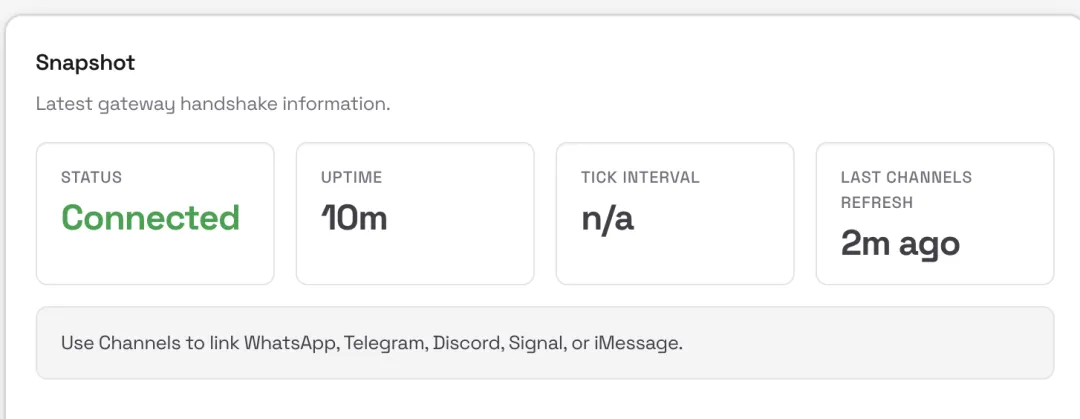The image size is (1080, 419).
Task: Click the STATUS card label
Action: point(91,177)
